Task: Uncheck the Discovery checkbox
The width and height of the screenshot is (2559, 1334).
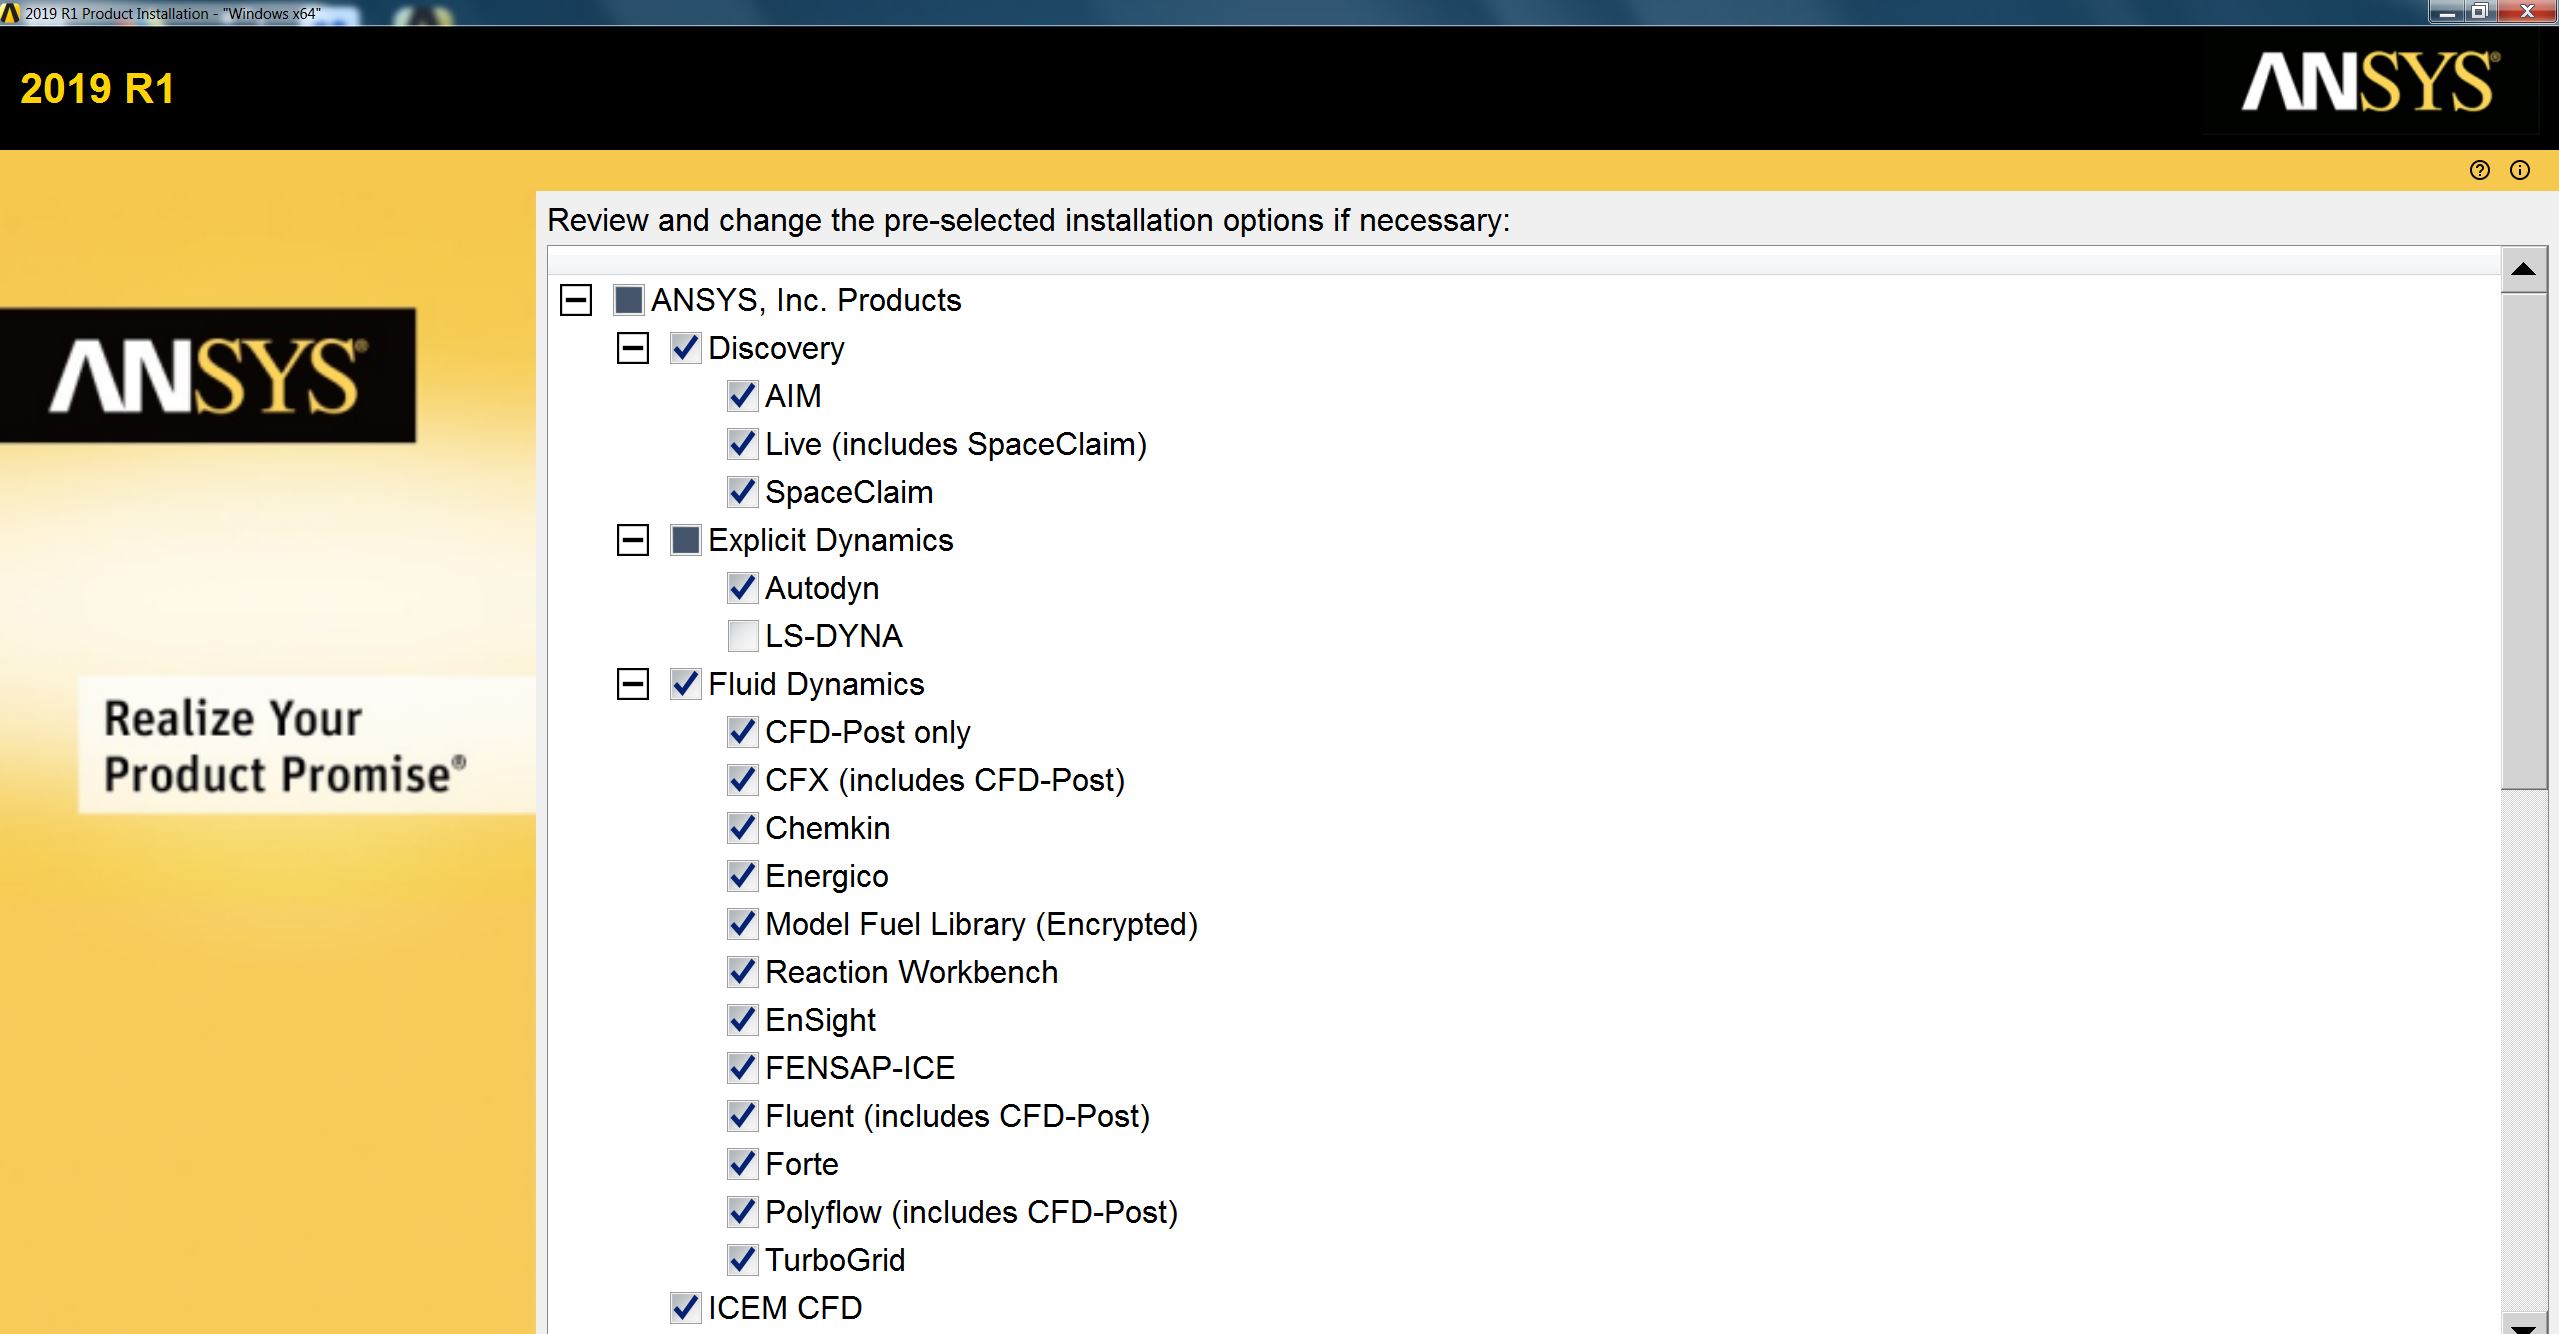Action: click(x=685, y=348)
